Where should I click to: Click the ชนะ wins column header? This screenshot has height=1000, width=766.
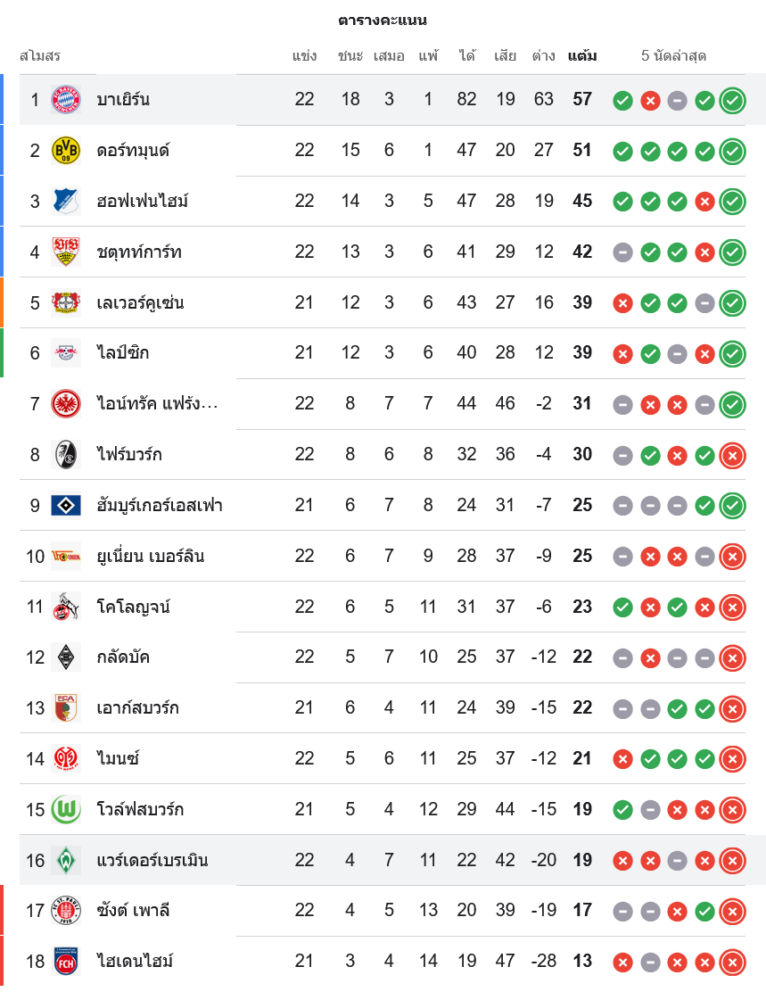(x=350, y=56)
